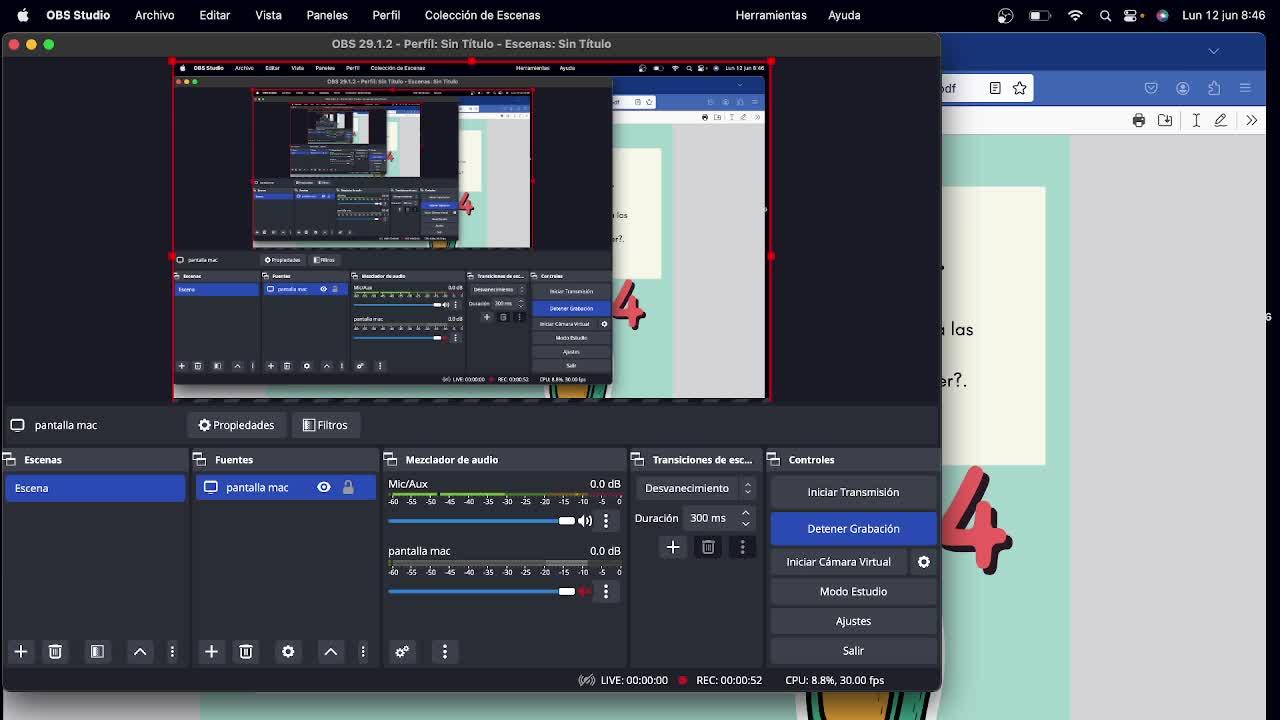Viewport: 1280px width, 720px height.
Task: Click Detener Grabación button
Action: pyautogui.click(x=853, y=528)
